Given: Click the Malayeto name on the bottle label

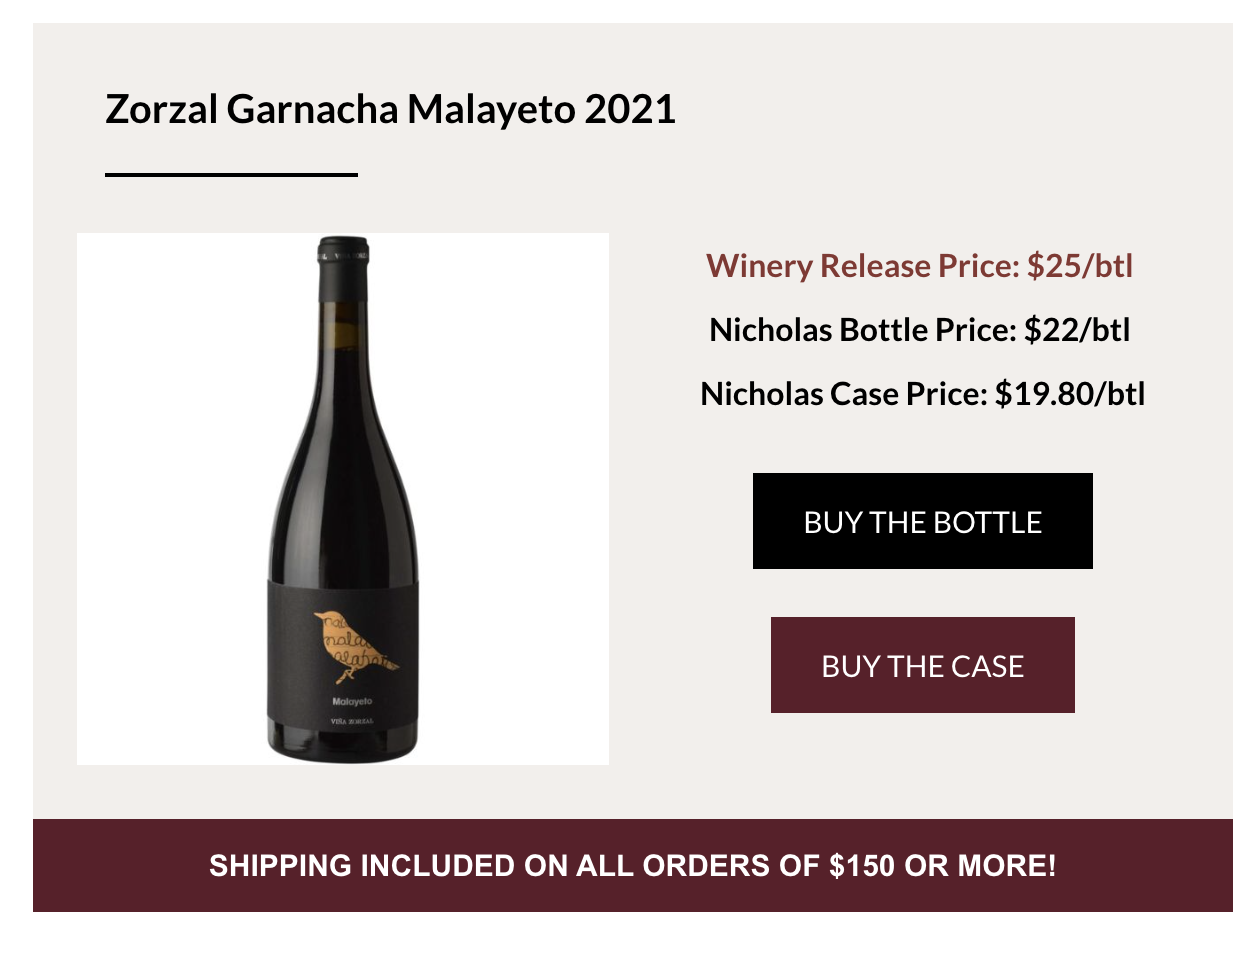Looking at the screenshot, I should (351, 701).
